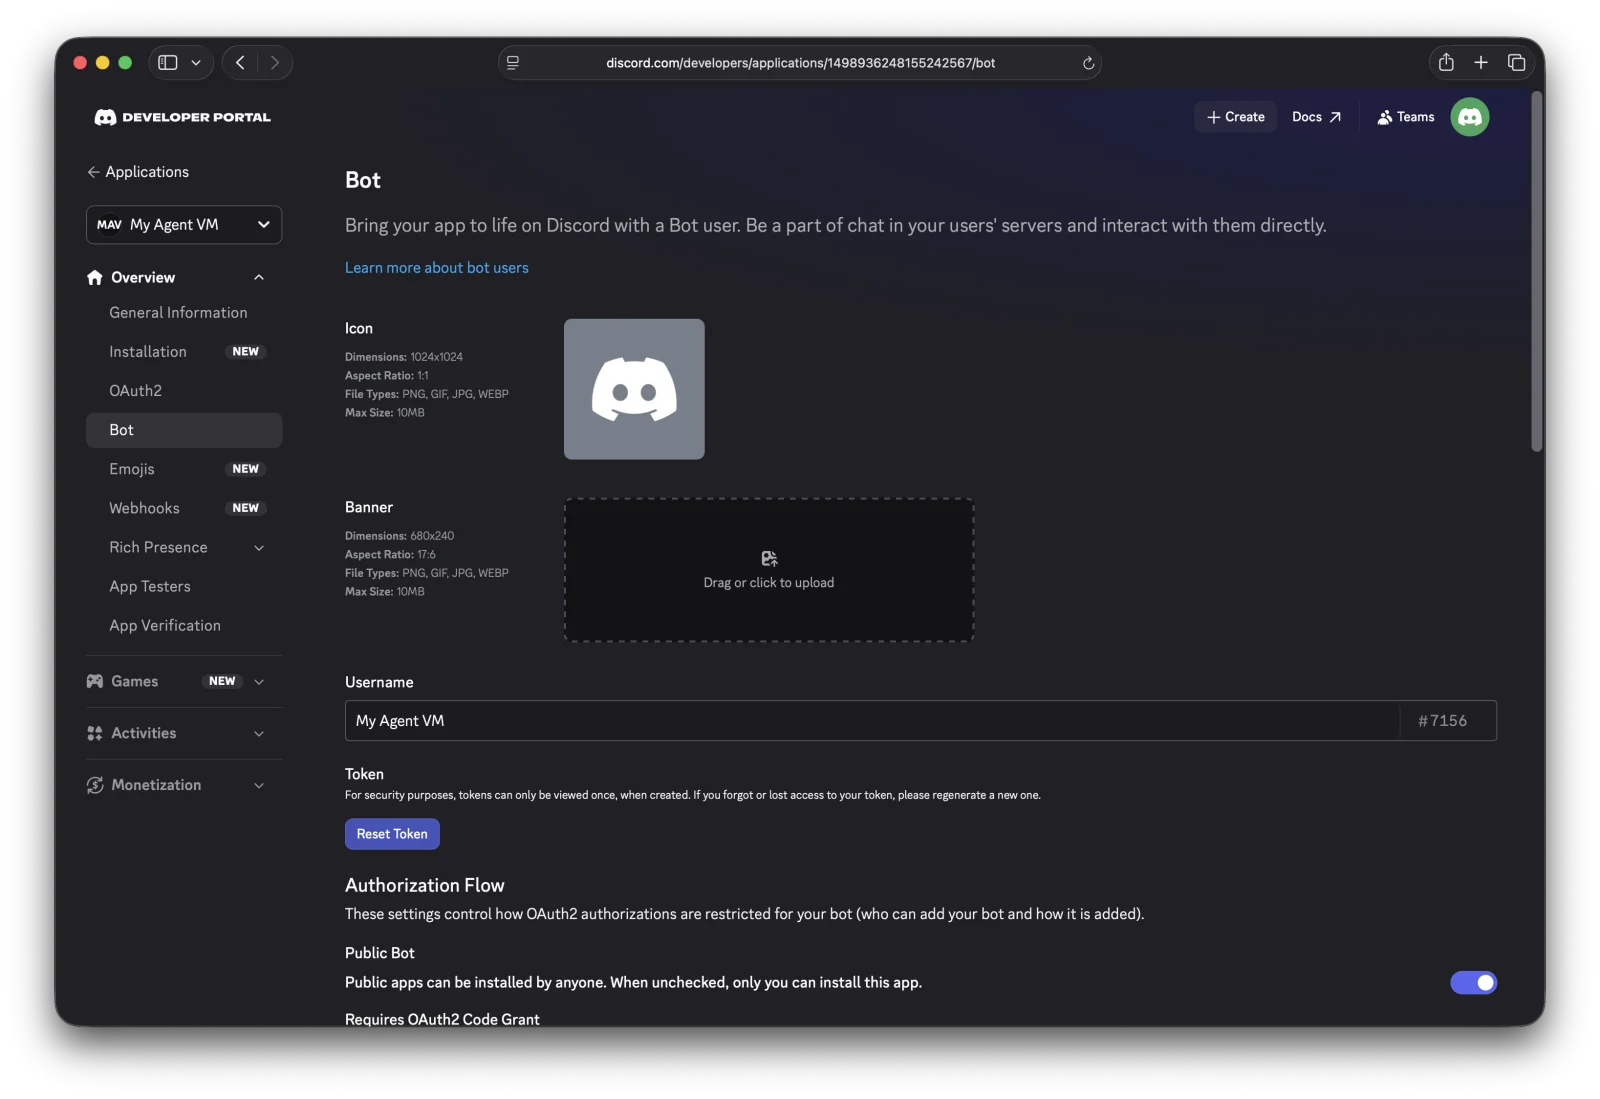Show the tab overview icon
This screenshot has width=1600, height=1099.
pos(1516,62)
